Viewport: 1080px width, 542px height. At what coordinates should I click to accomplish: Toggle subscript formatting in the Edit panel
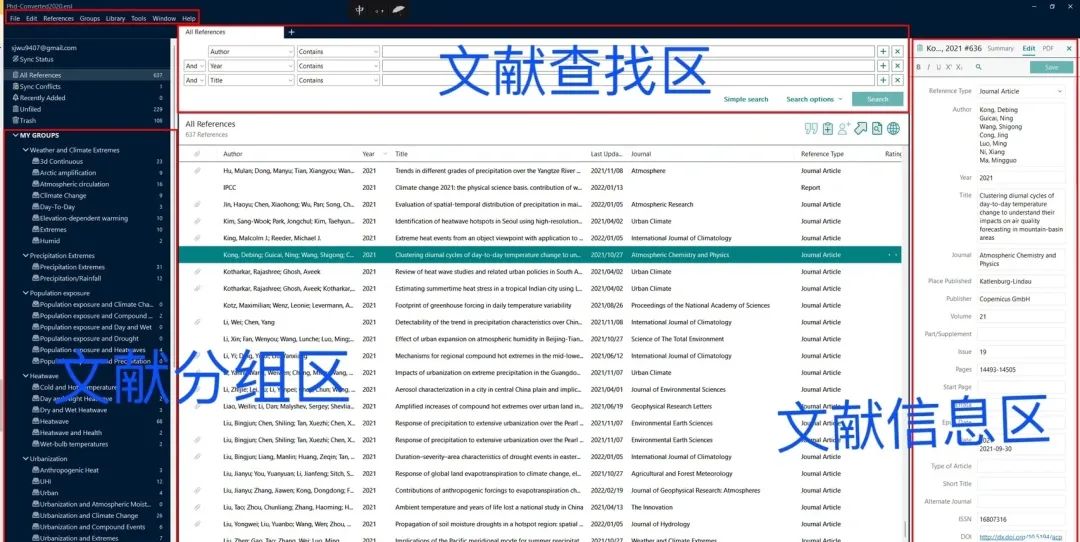coord(959,67)
